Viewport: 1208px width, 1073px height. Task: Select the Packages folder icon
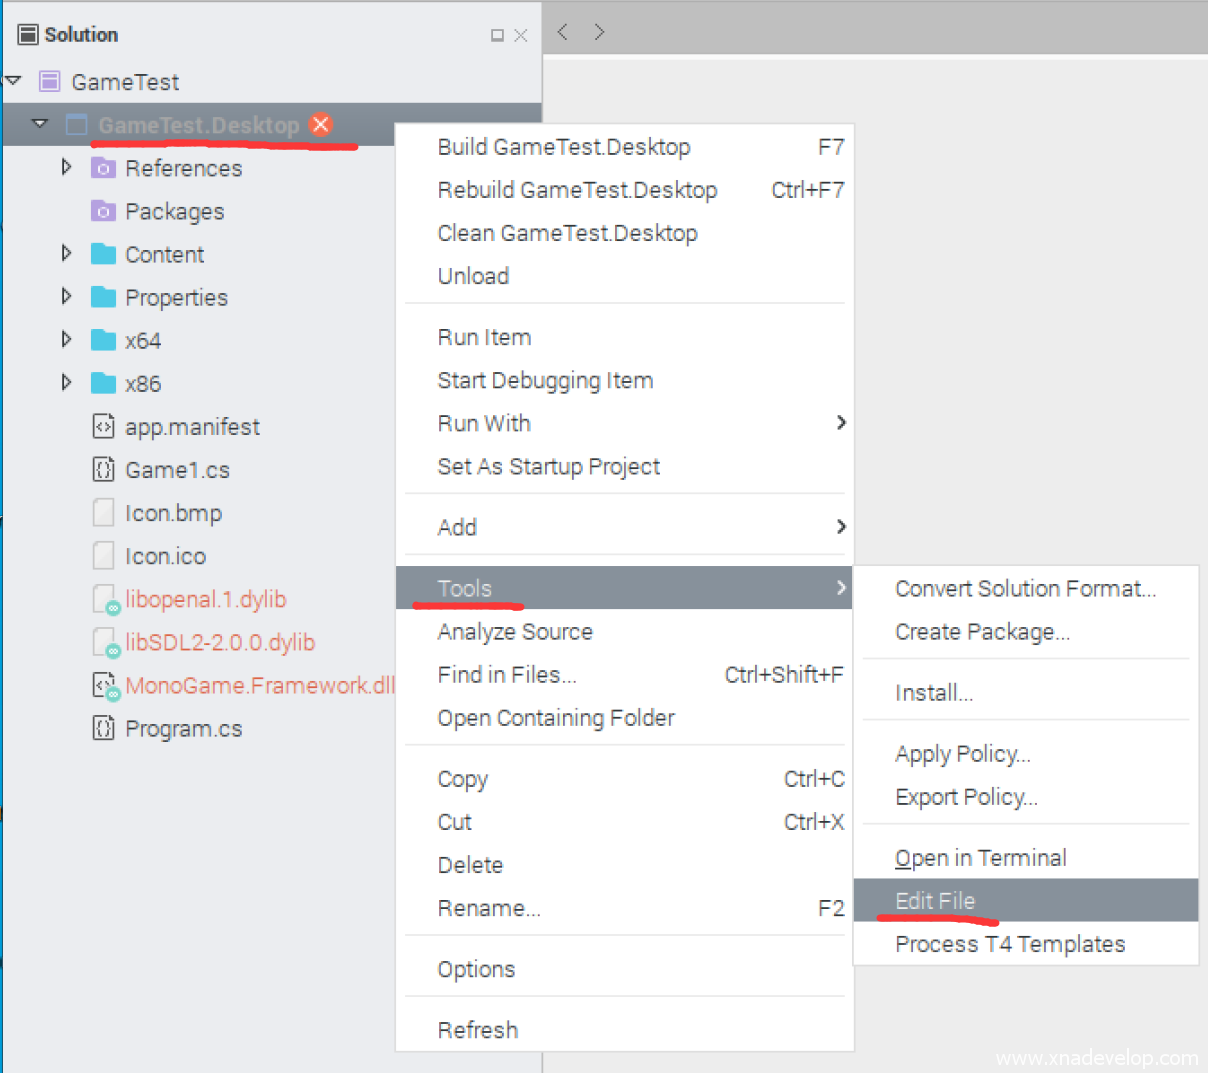[103, 211]
